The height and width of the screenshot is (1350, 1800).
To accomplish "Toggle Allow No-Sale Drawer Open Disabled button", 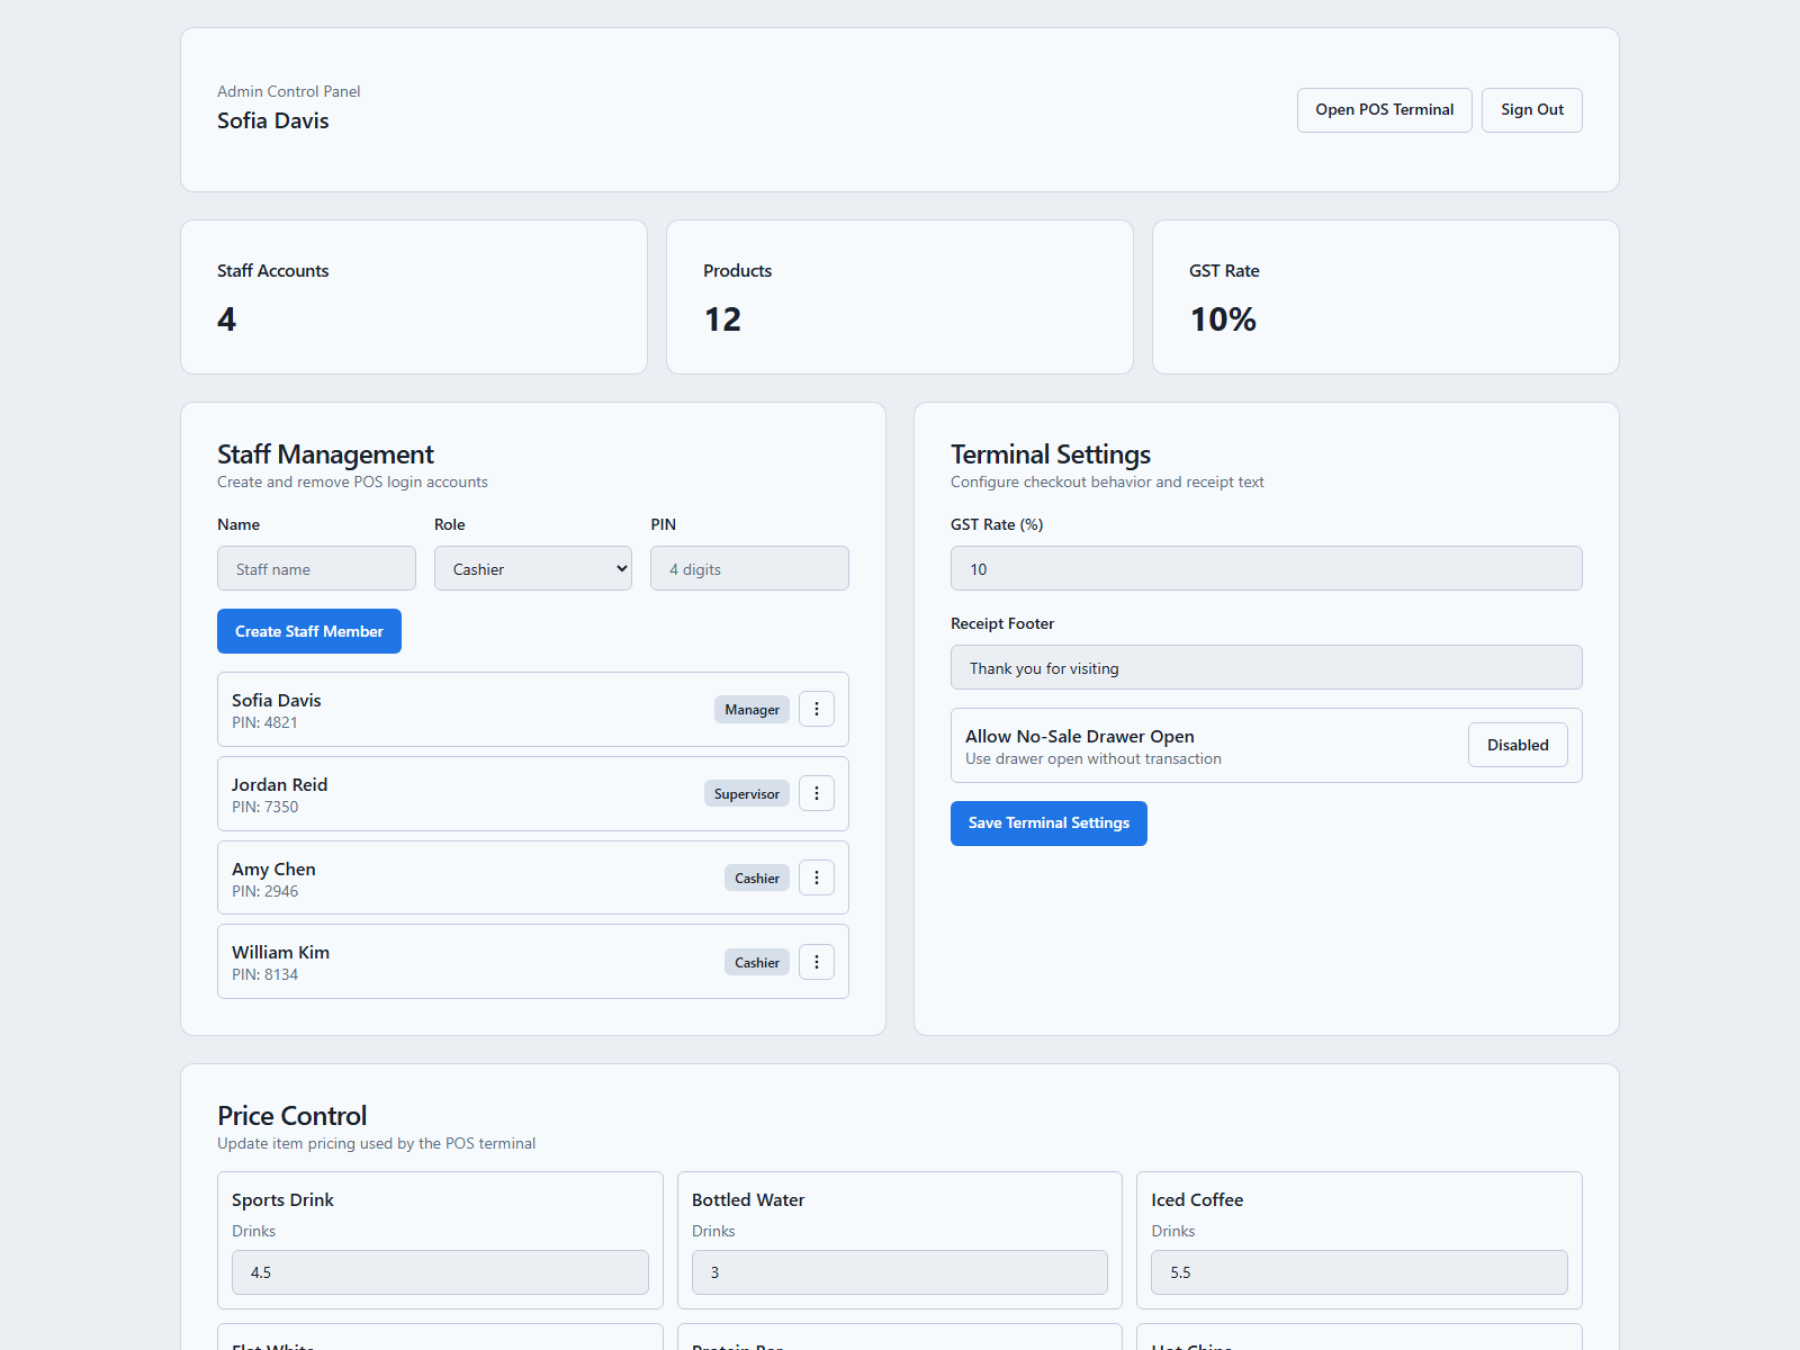I will (1517, 745).
